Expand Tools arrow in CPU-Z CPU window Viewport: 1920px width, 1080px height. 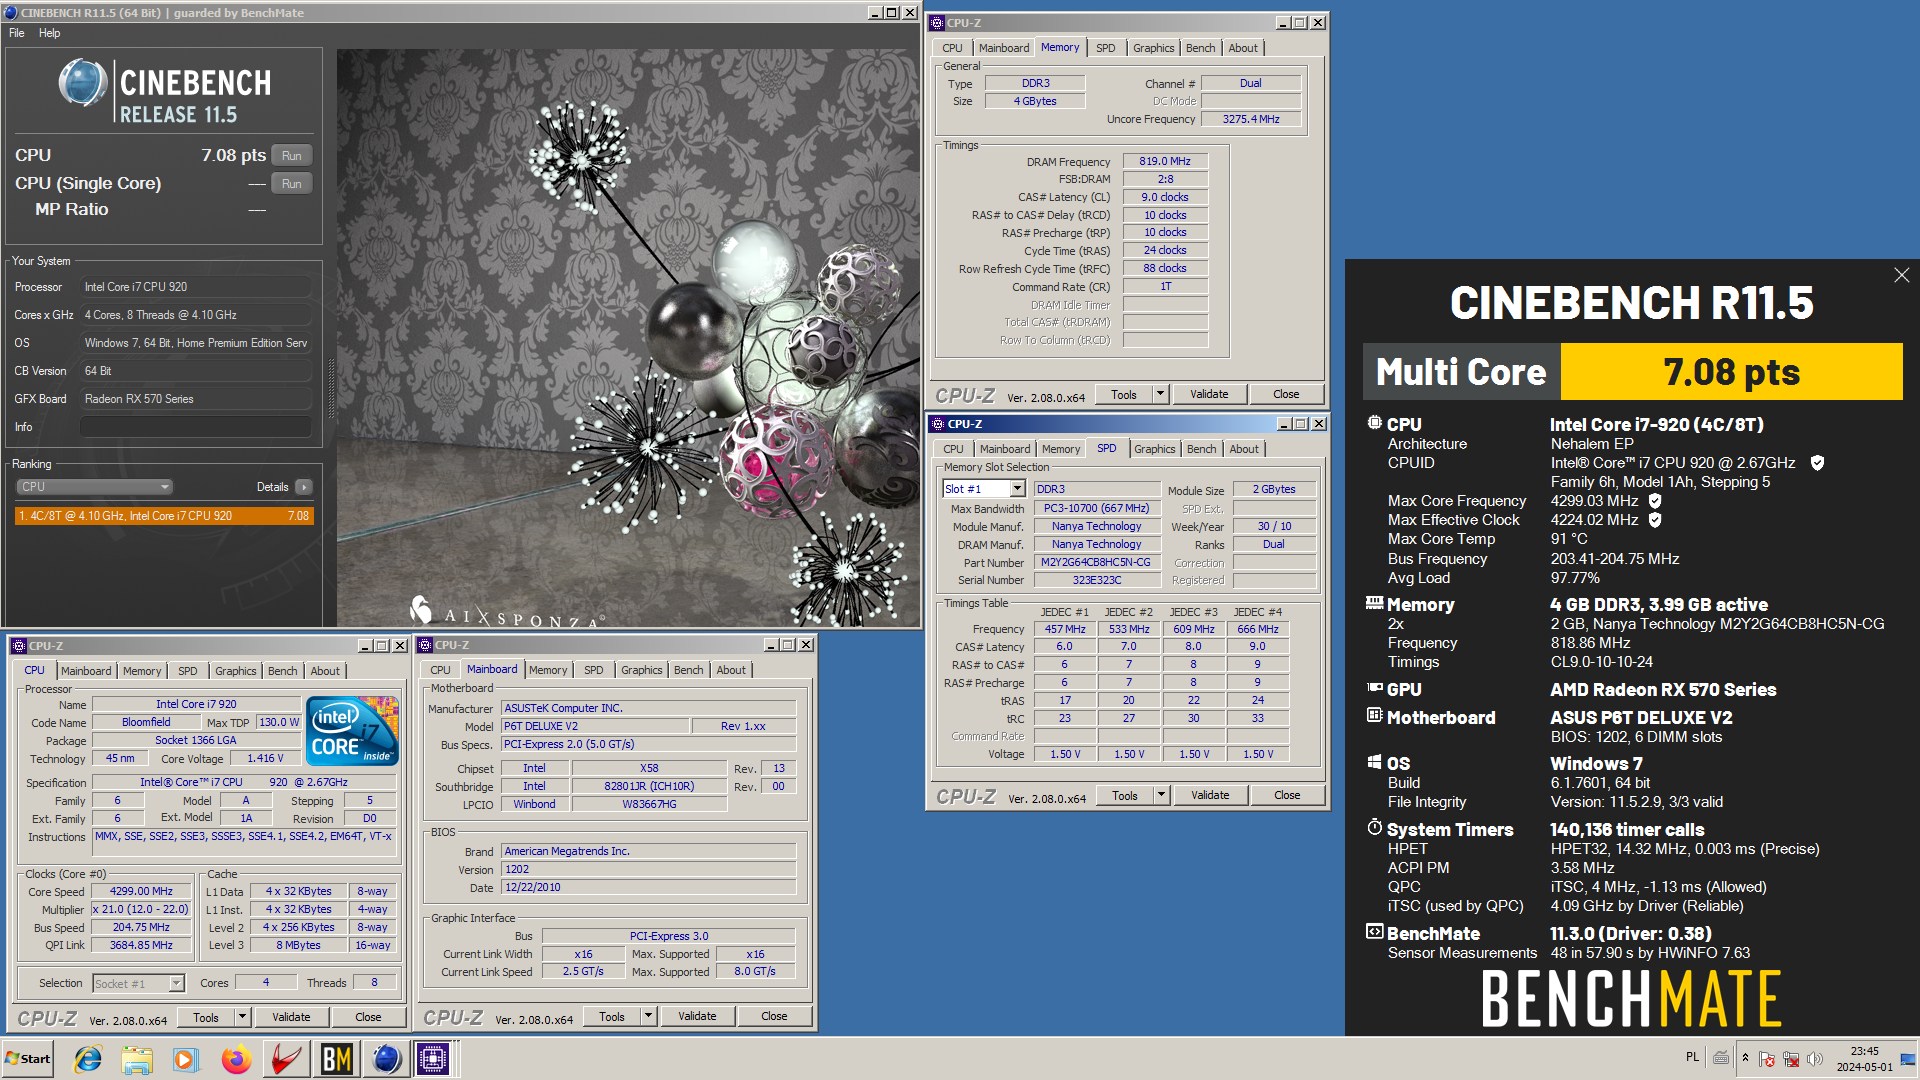(242, 1017)
